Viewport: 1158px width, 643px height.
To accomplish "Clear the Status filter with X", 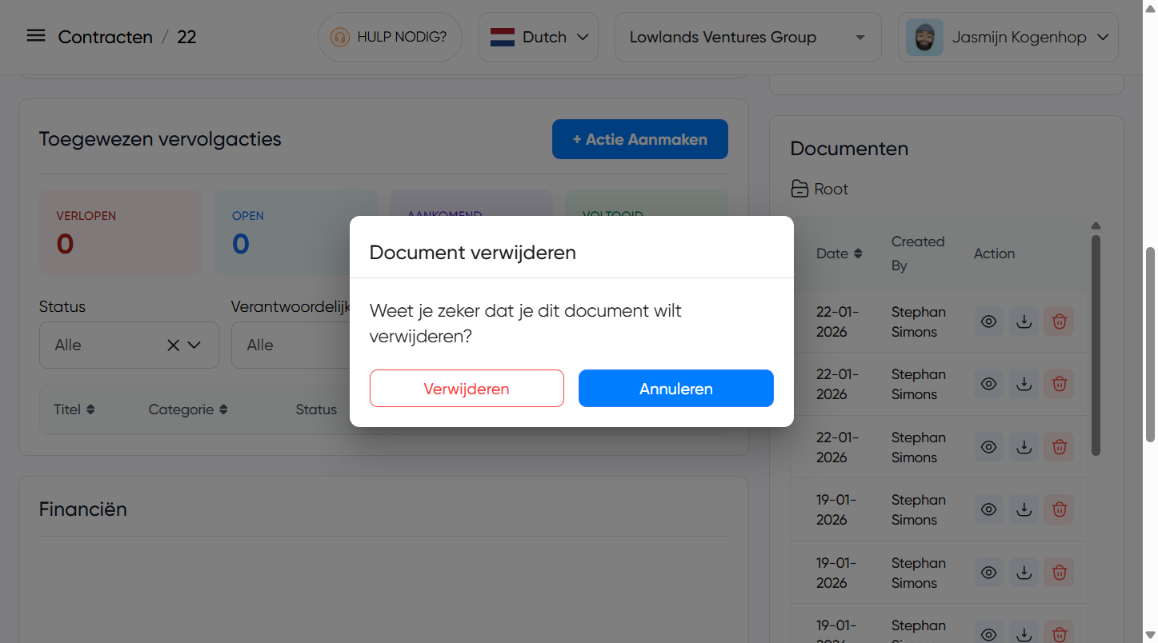I will tap(173, 345).
